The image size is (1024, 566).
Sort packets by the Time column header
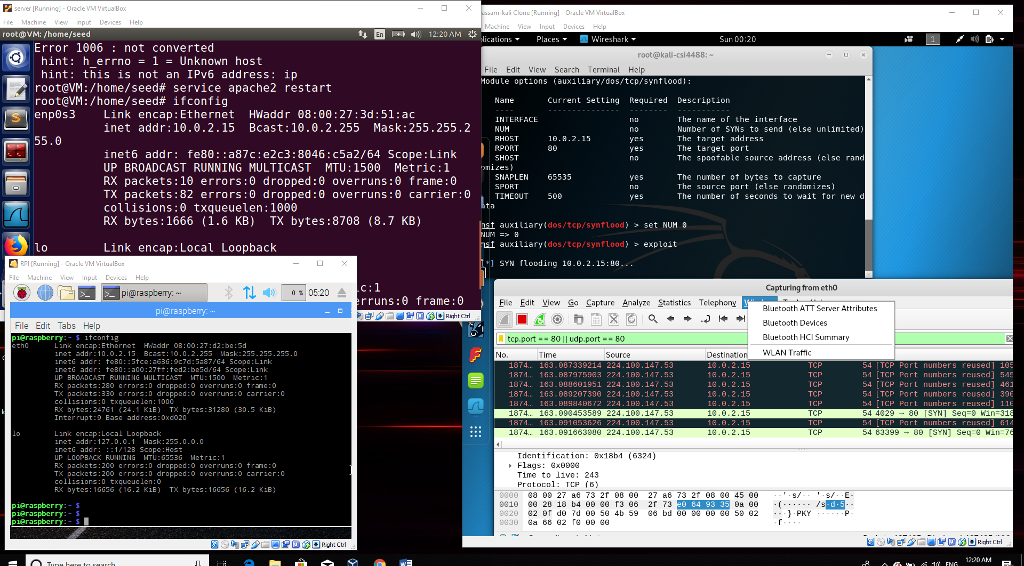point(569,355)
